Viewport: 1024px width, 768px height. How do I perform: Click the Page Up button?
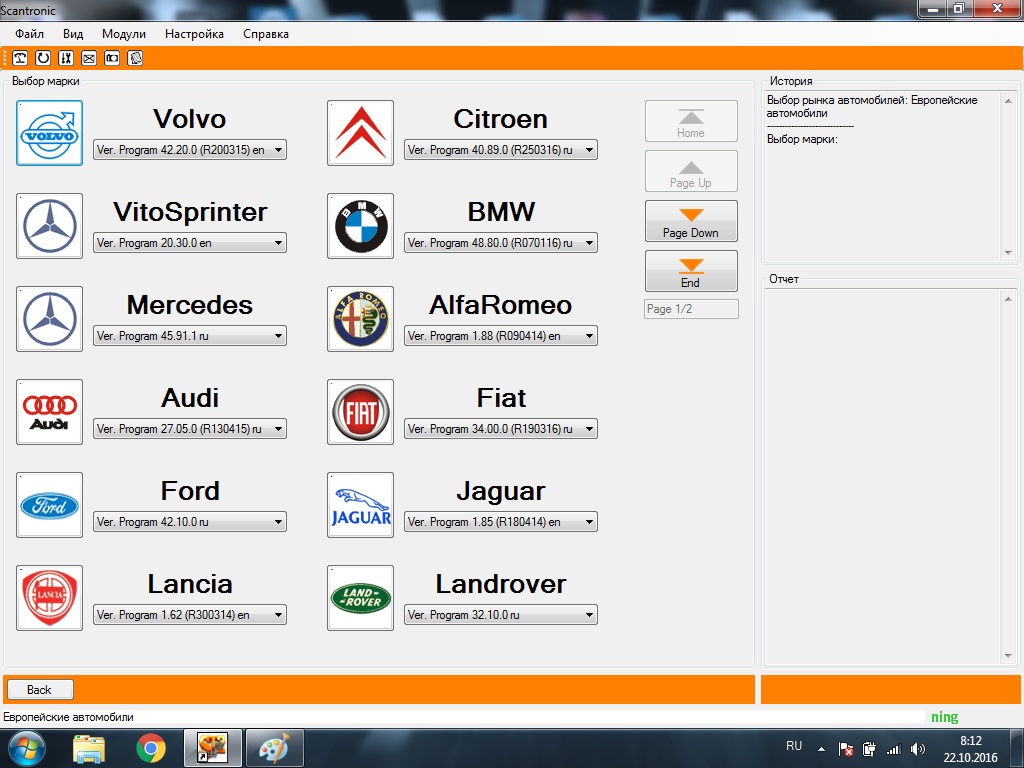tap(691, 171)
